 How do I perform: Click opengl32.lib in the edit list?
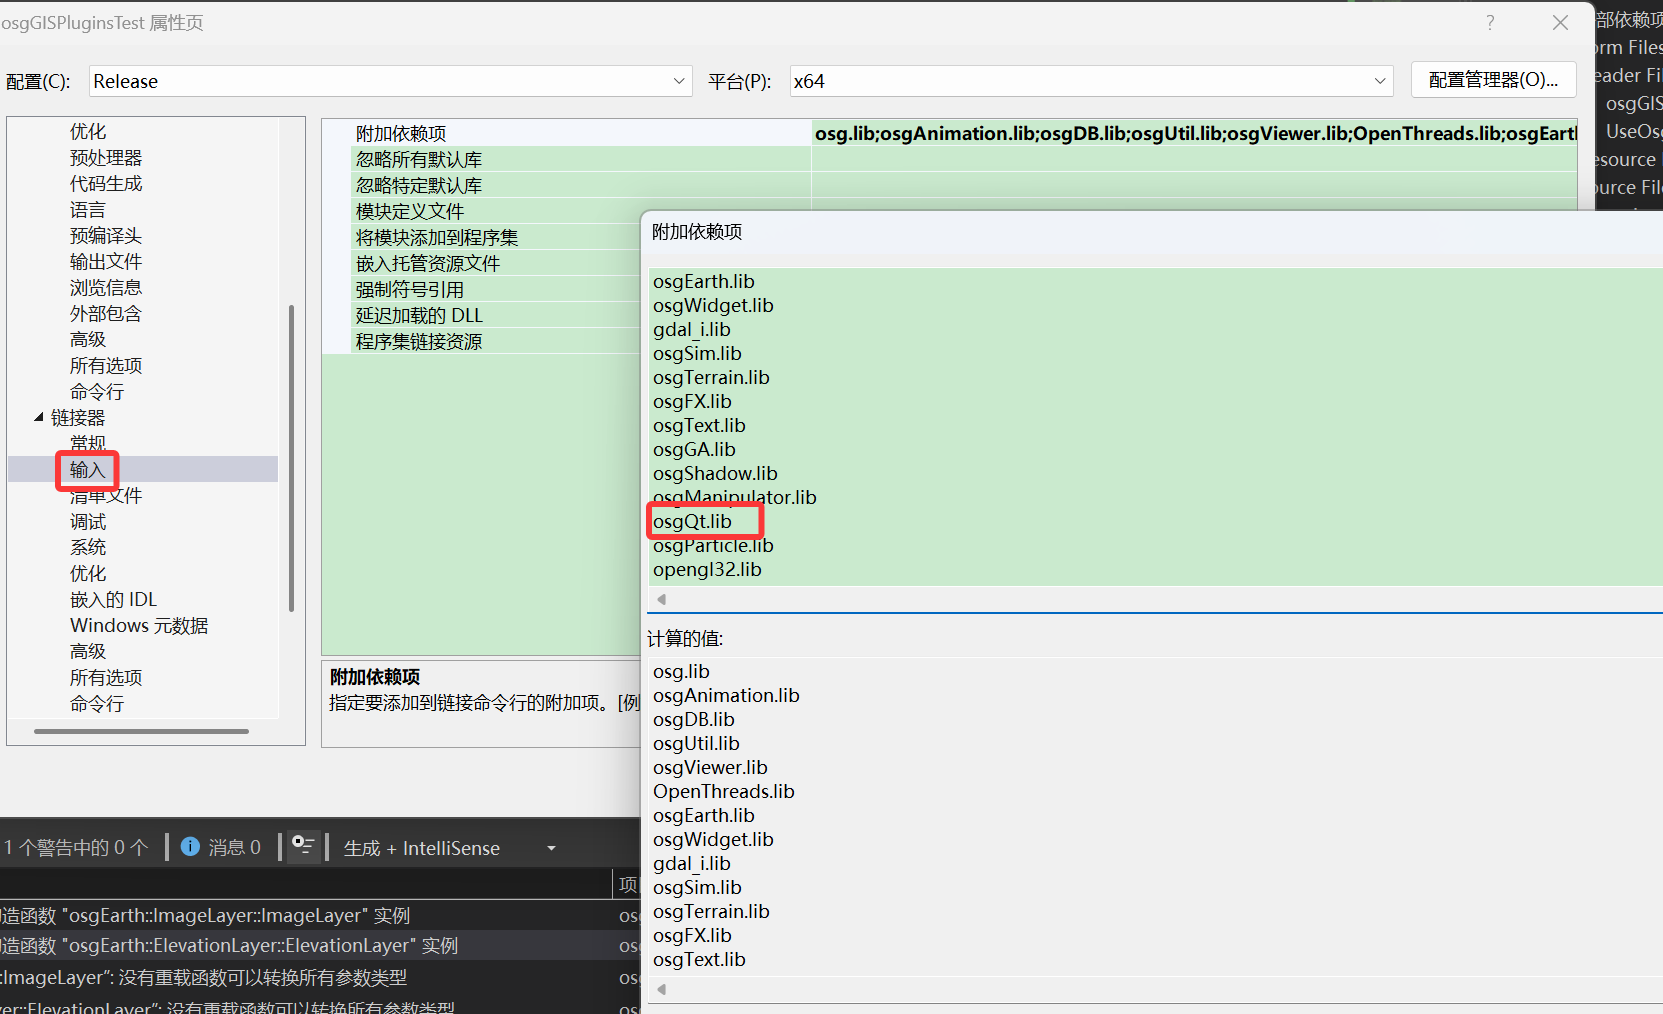pyautogui.click(x=707, y=570)
